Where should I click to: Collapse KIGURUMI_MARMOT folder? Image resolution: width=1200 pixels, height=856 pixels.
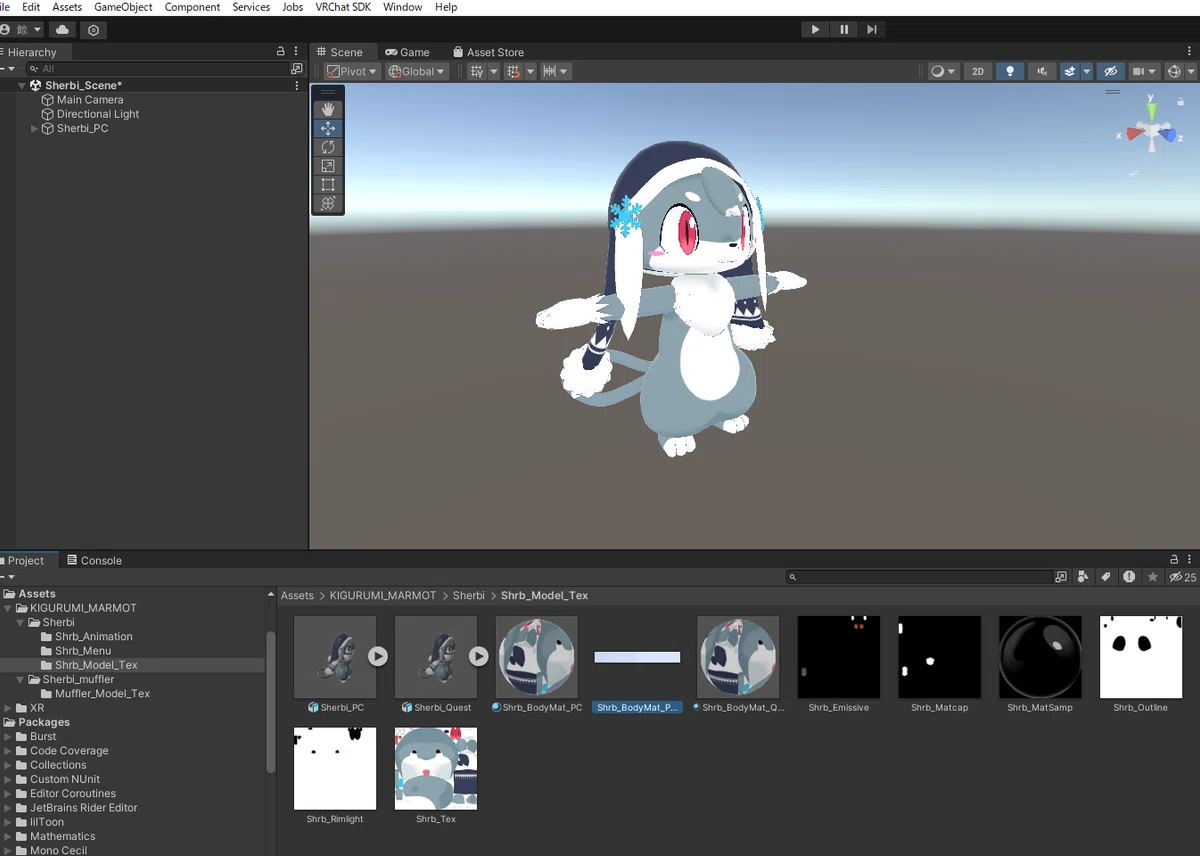click(x=9, y=608)
